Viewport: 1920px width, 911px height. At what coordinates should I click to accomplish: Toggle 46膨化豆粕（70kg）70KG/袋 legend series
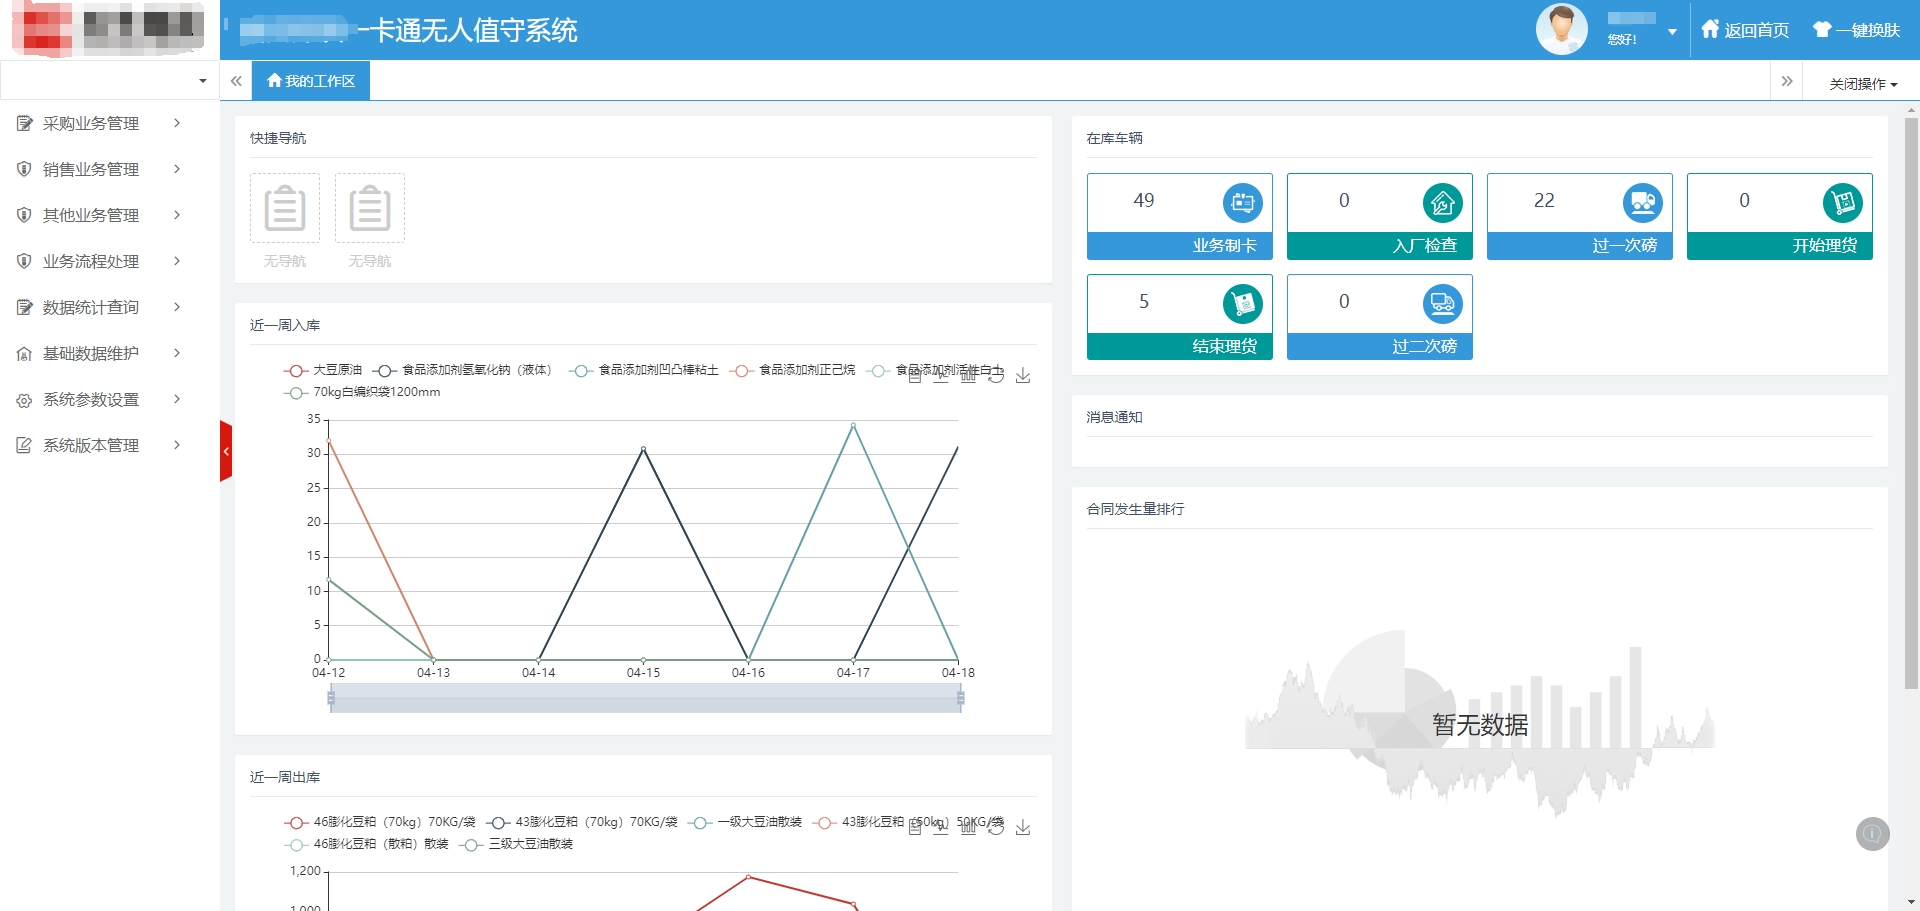click(380, 822)
